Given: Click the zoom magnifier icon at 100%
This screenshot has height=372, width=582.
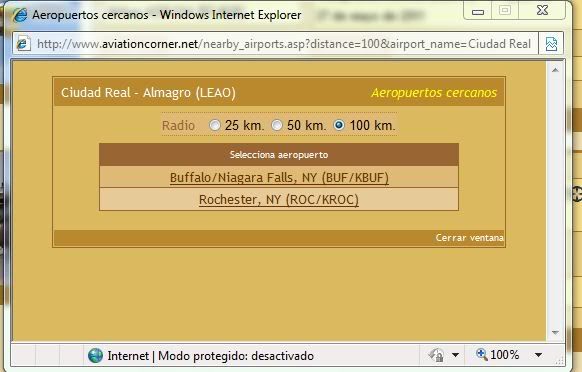Looking at the screenshot, I should (x=481, y=355).
